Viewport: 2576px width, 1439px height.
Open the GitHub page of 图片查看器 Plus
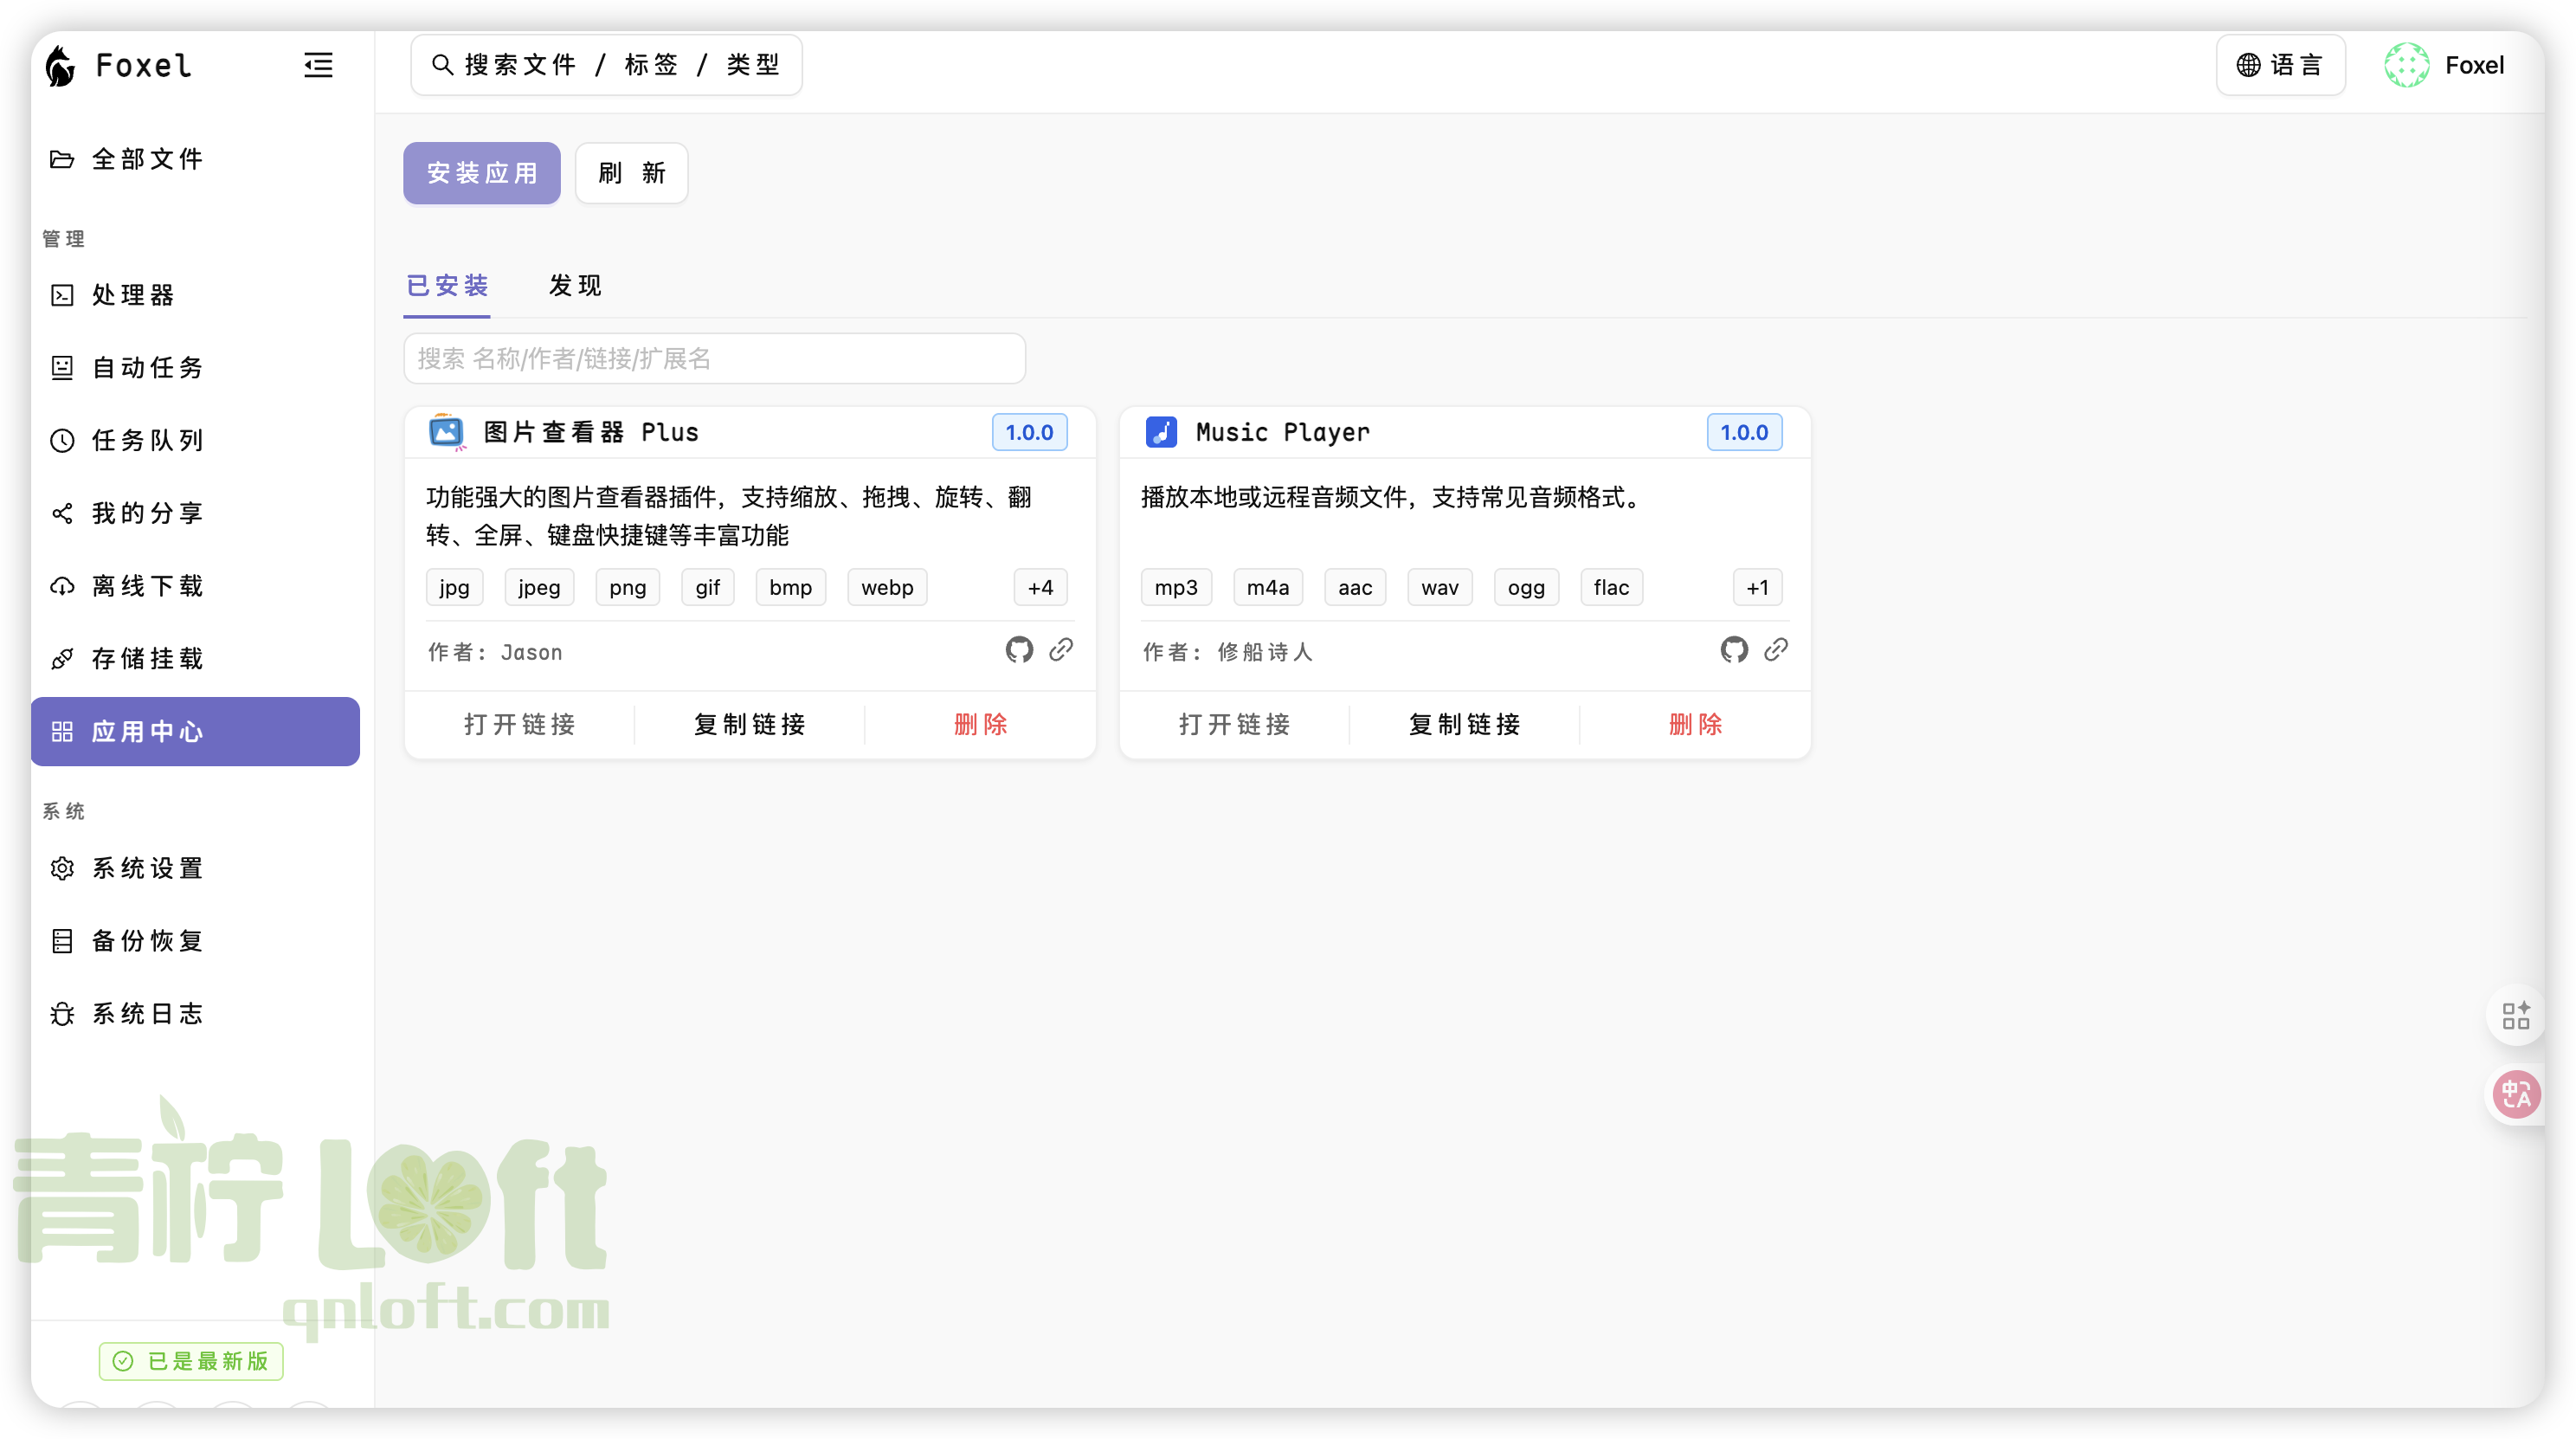(1019, 650)
